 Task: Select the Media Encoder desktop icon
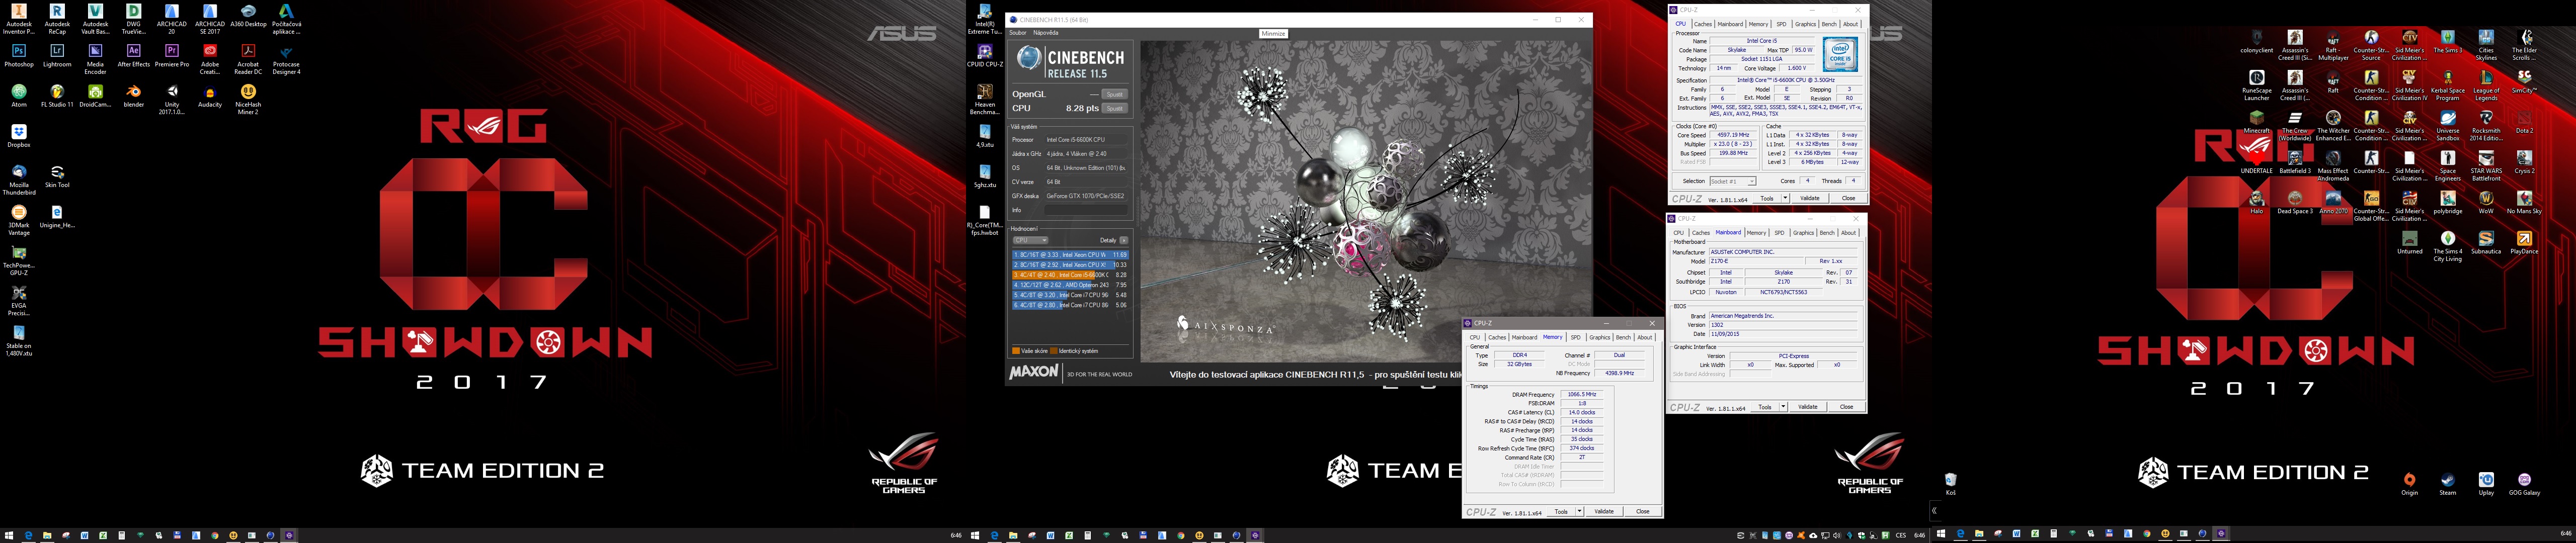click(95, 59)
